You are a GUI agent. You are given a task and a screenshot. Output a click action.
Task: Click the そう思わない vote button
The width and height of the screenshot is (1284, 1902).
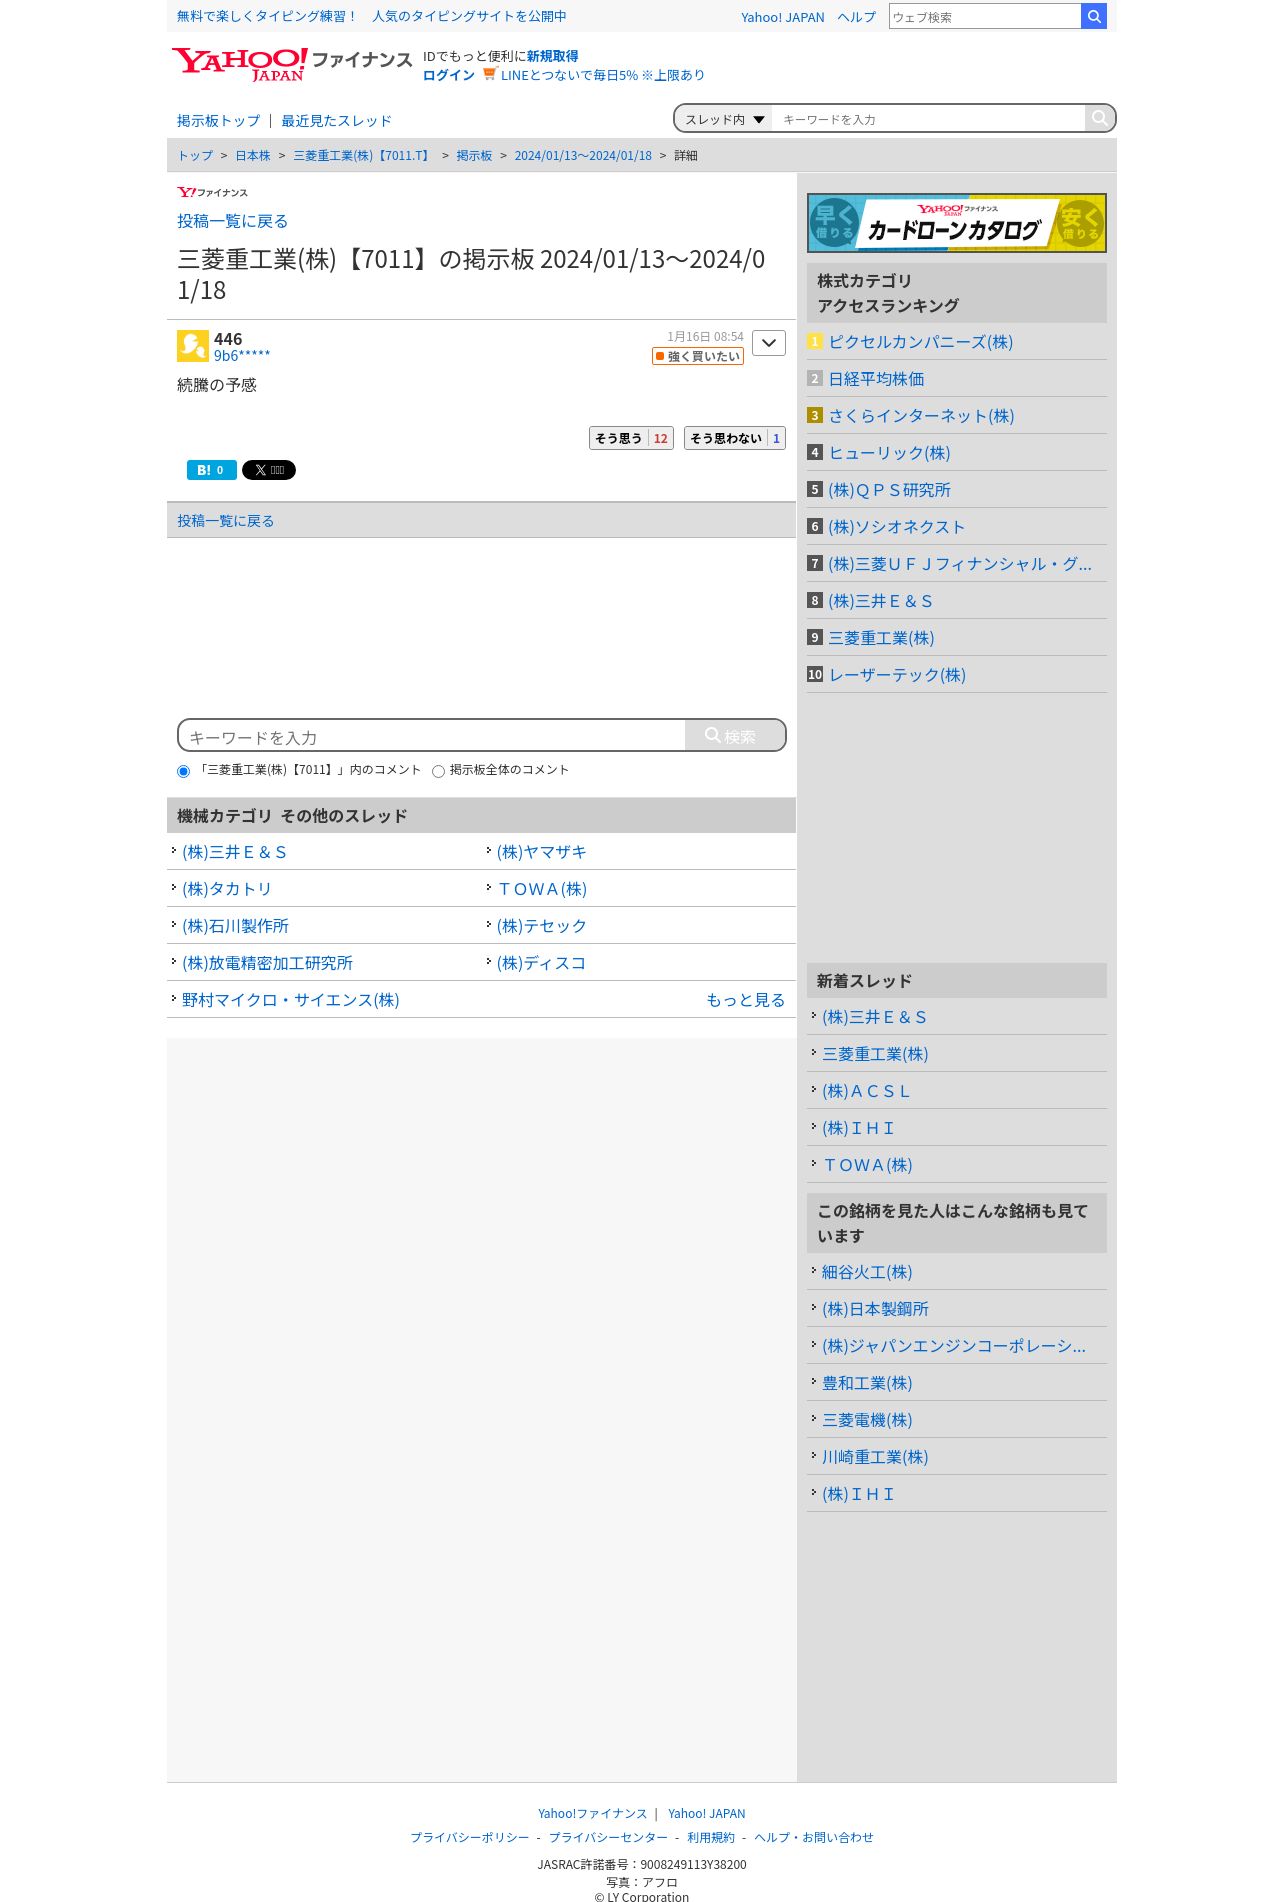tap(735, 438)
